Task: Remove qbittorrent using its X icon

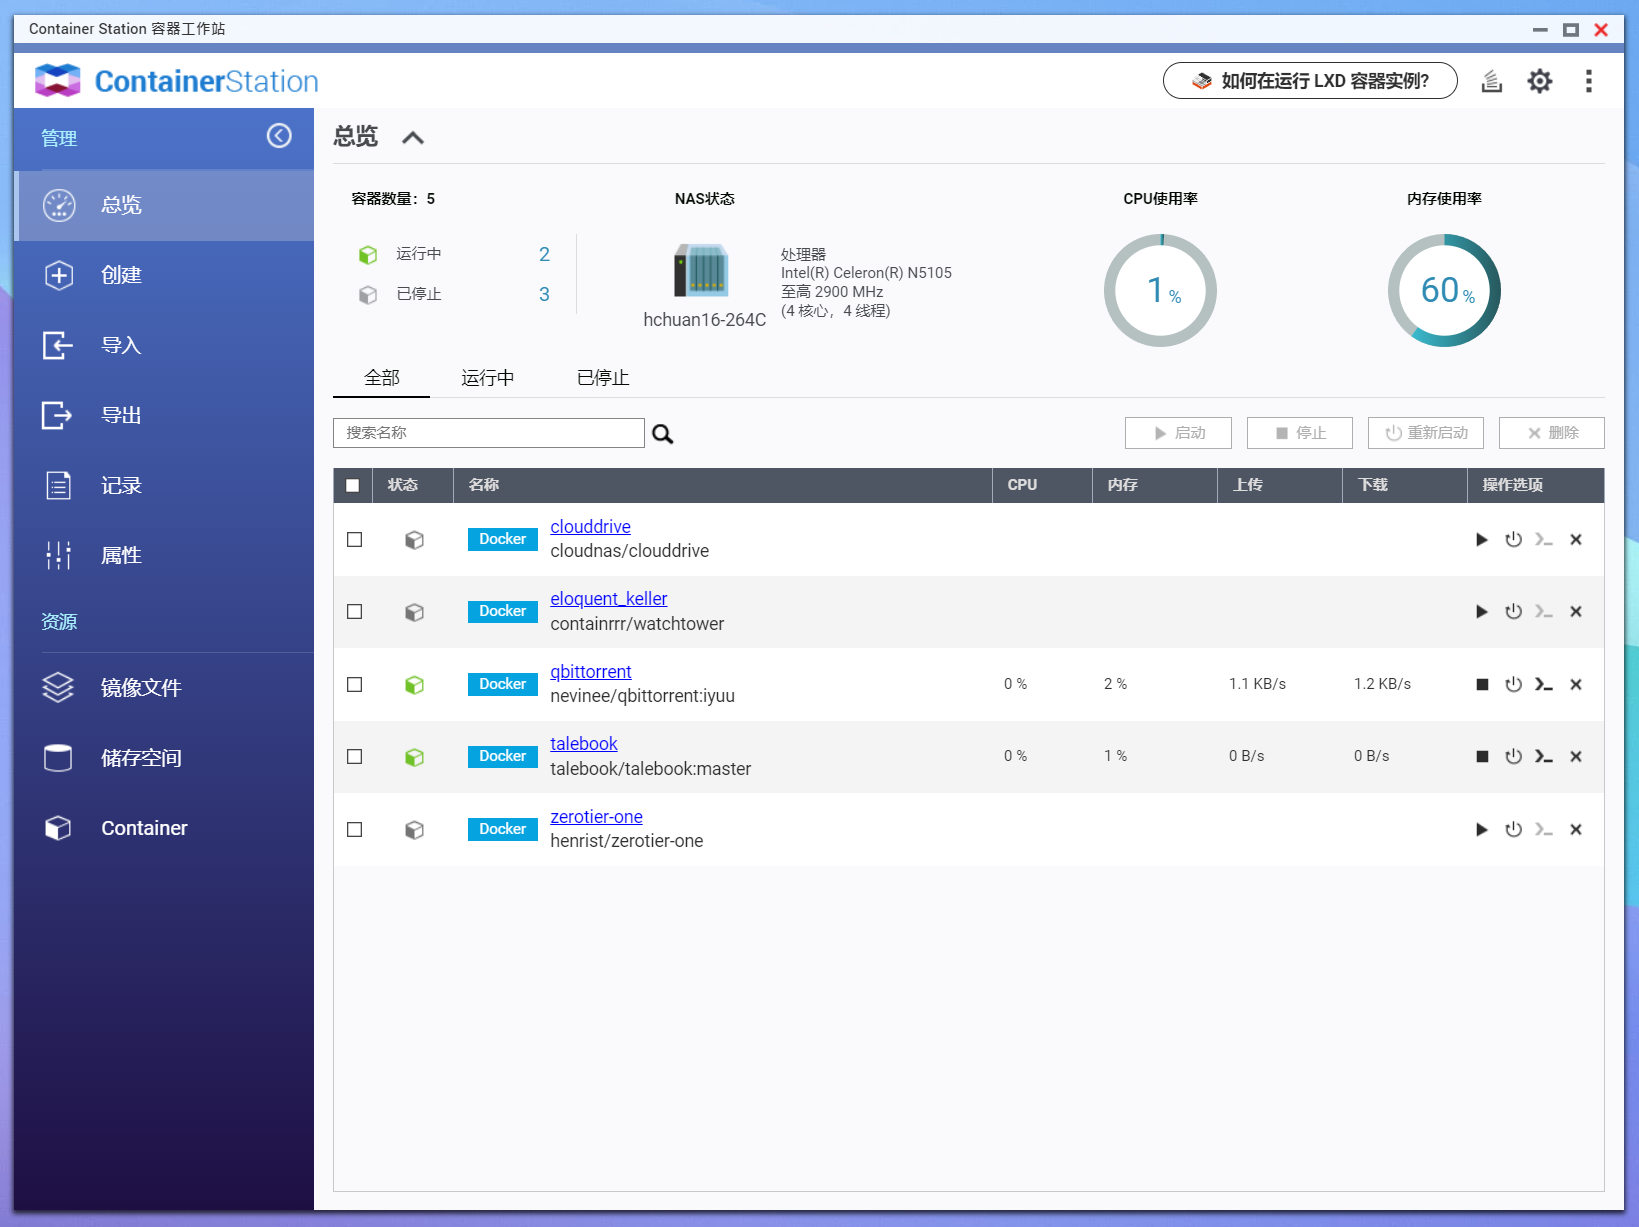Action: tap(1576, 685)
